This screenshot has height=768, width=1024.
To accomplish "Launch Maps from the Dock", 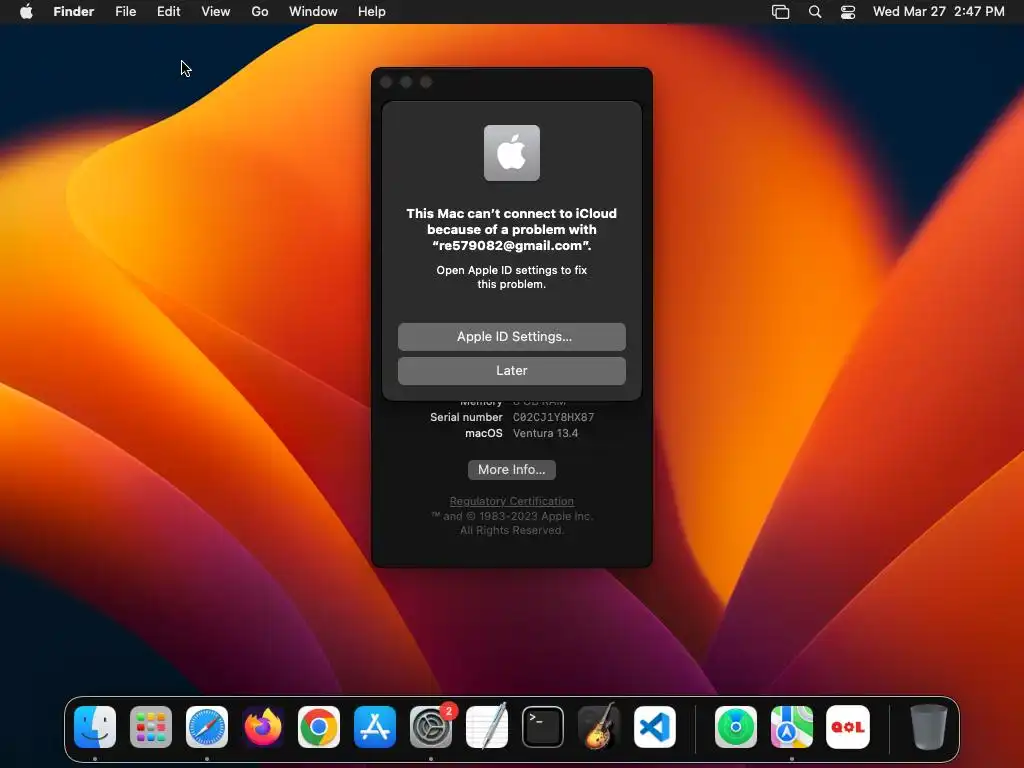I will click(x=792, y=727).
